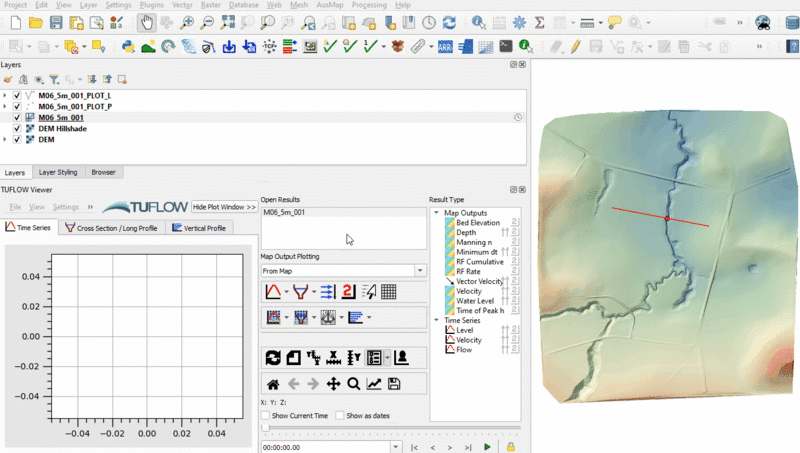This screenshot has width=800, height=453.
Task: Click the time series plot tool icon
Action: click(272, 292)
